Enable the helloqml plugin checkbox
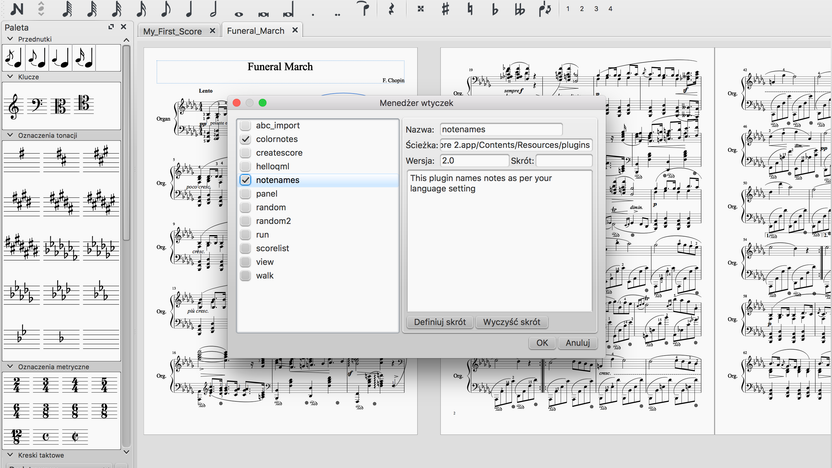832x468 pixels. pyautogui.click(x=245, y=166)
